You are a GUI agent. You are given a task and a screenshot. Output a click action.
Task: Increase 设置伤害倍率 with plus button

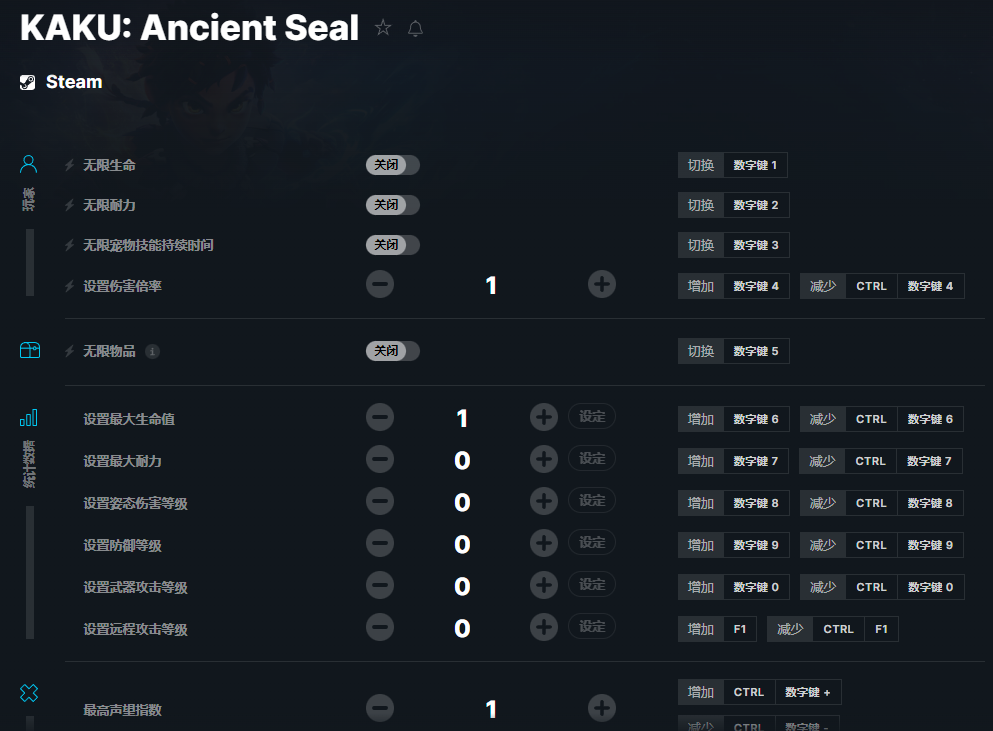[x=602, y=284]
